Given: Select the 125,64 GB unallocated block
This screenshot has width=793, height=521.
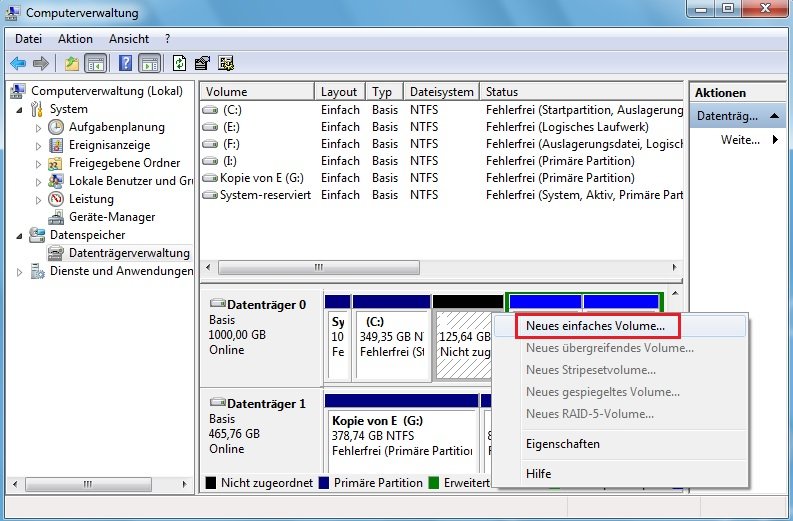Looking at the screenshot, I should pyautogui.click(x=463, y=338).
